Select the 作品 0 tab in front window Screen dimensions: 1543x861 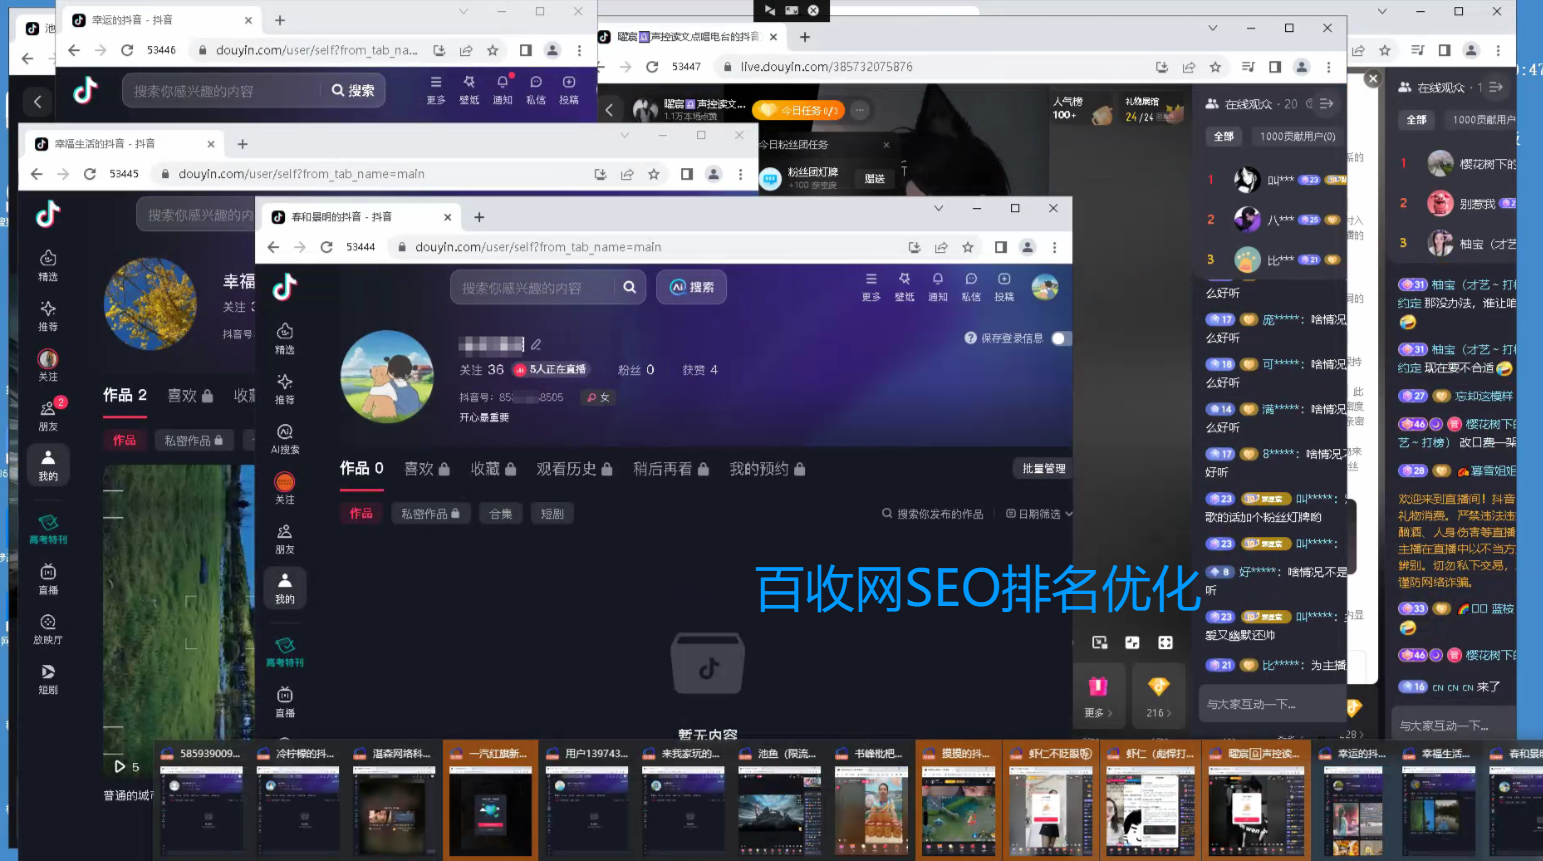pyautogui.click(x=362, y=468)
